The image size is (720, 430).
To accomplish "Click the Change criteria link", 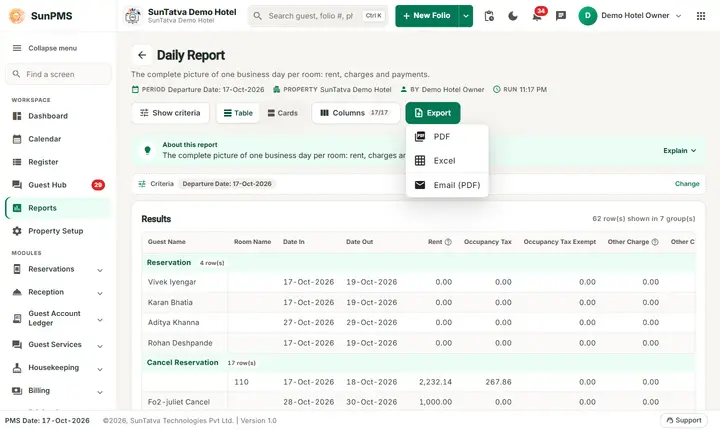I will point(687,184).
